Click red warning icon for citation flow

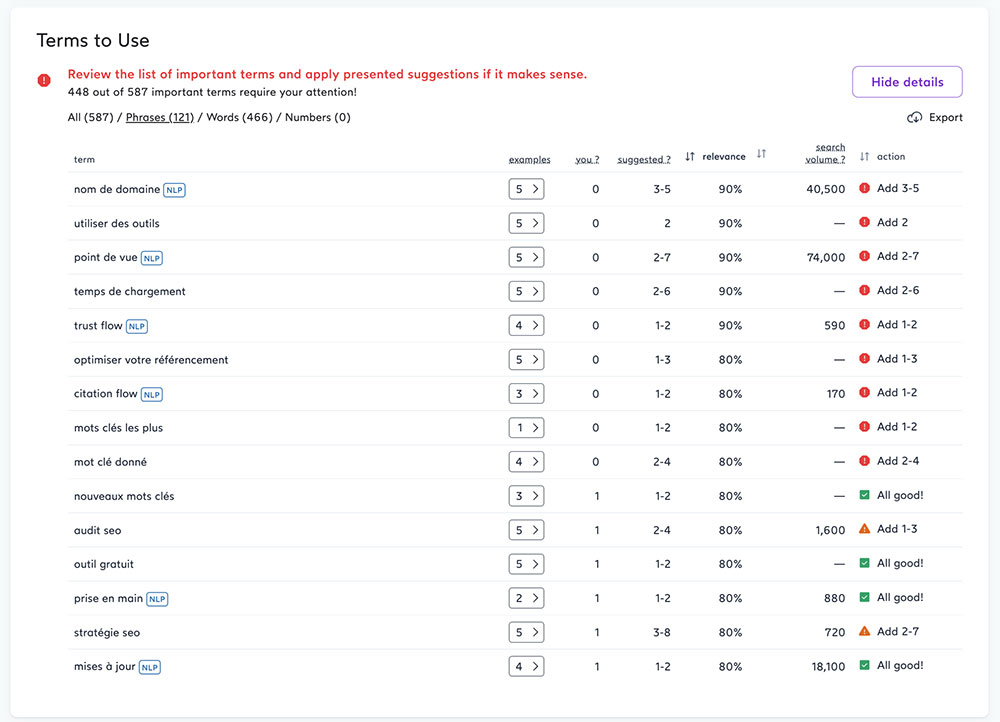(864, 392)
